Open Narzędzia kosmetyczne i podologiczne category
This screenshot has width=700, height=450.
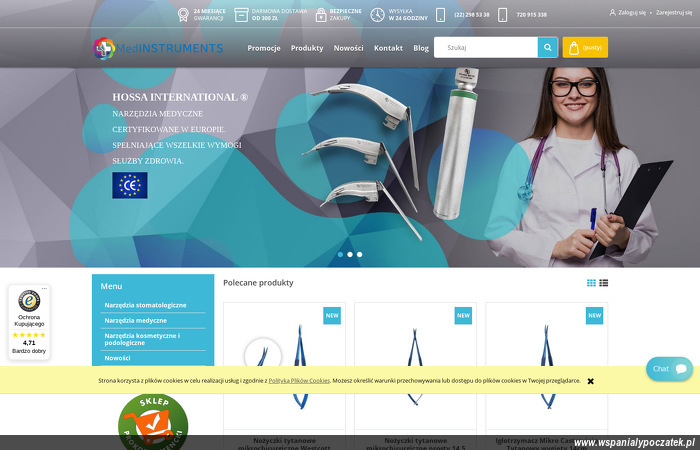point(142,339)
